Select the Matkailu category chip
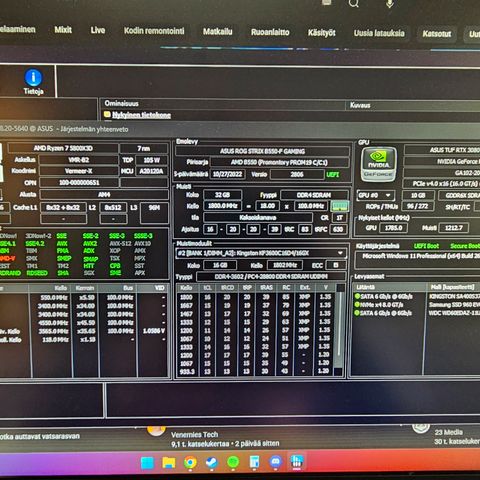Screen dimensions: 480x480 218,32
